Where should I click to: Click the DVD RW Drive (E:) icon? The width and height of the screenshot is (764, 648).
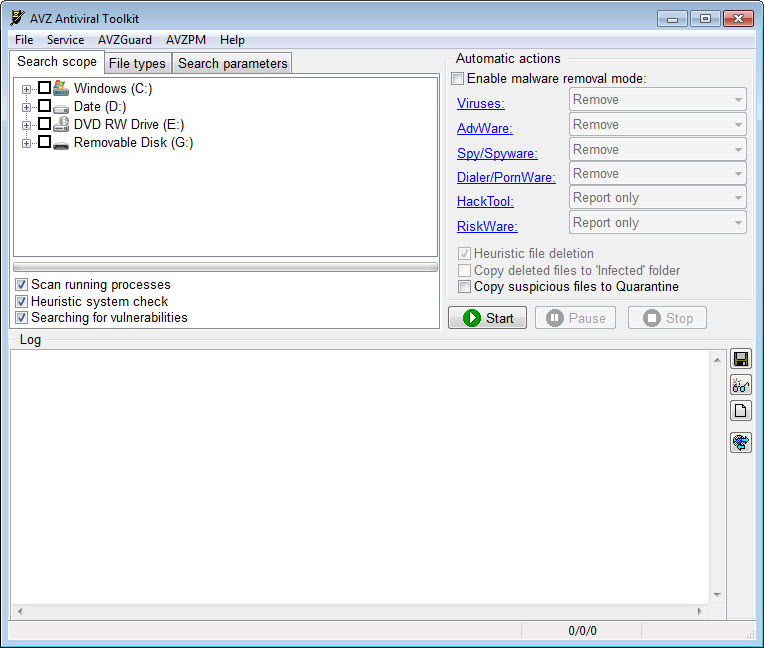click(61, 124)
